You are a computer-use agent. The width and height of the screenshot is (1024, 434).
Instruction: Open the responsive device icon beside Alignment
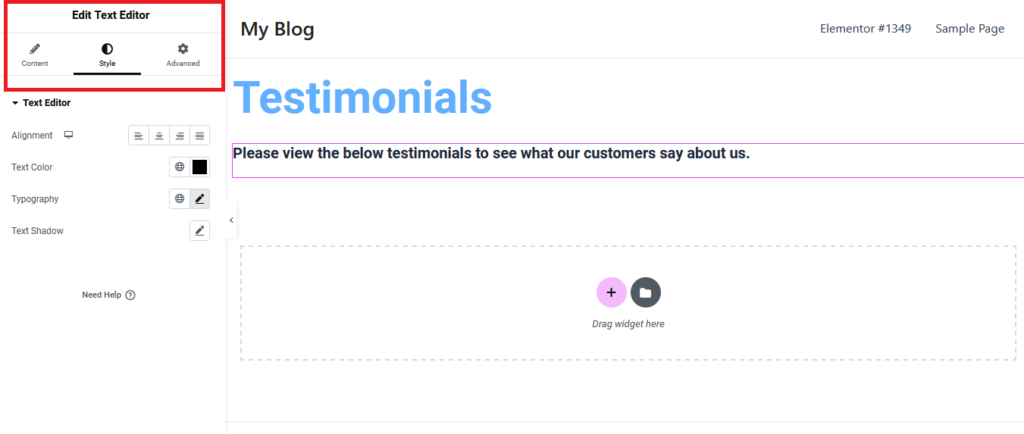coord(69,135)
